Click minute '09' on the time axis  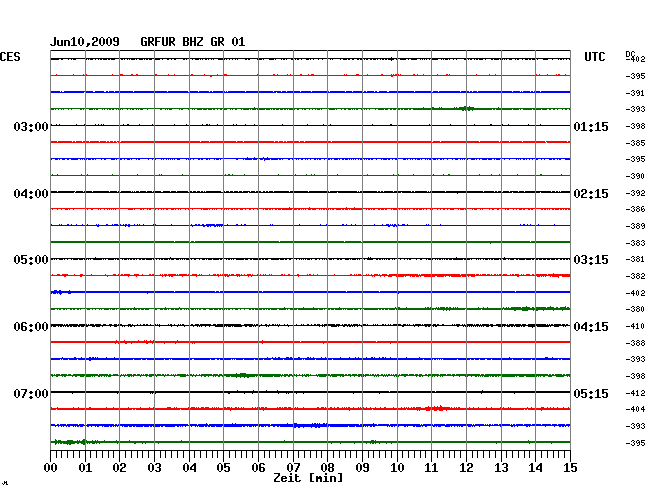click(x=362, y=468)
